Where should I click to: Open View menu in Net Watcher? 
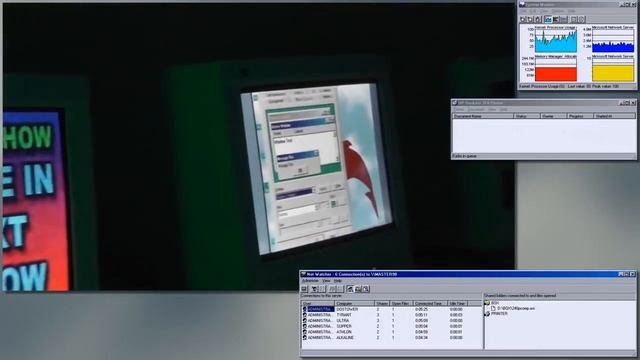point(327,281)
